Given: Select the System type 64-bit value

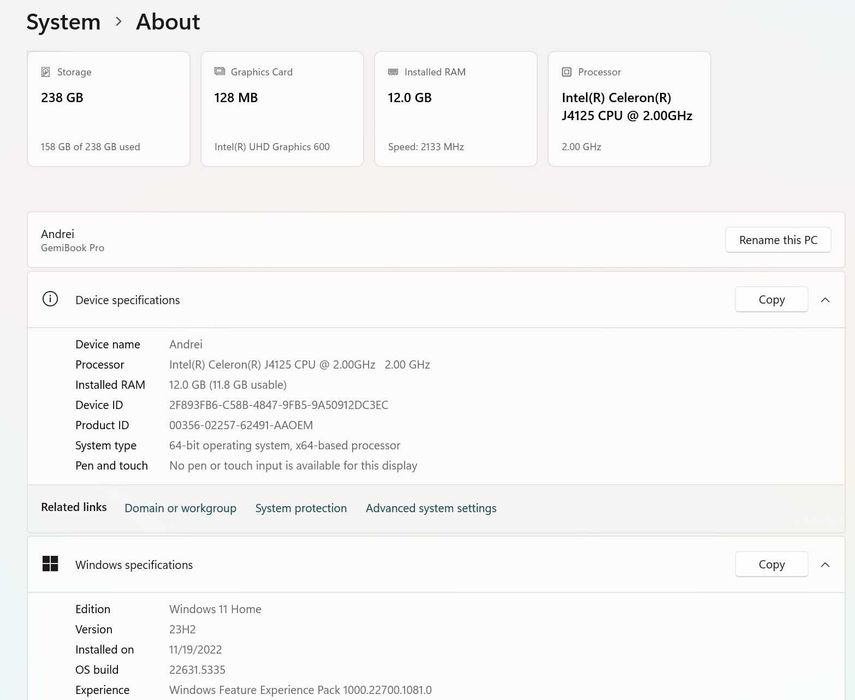Looking at the screenshot, I should tap(285, 445).
